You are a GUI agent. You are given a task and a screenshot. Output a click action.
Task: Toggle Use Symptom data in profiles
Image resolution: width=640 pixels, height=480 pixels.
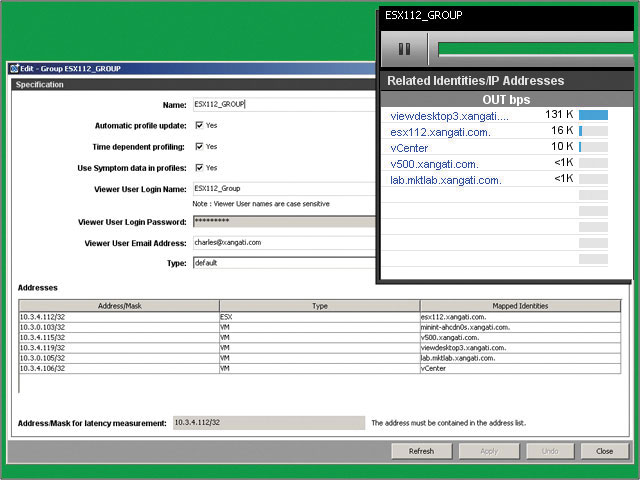pos(199,168)
